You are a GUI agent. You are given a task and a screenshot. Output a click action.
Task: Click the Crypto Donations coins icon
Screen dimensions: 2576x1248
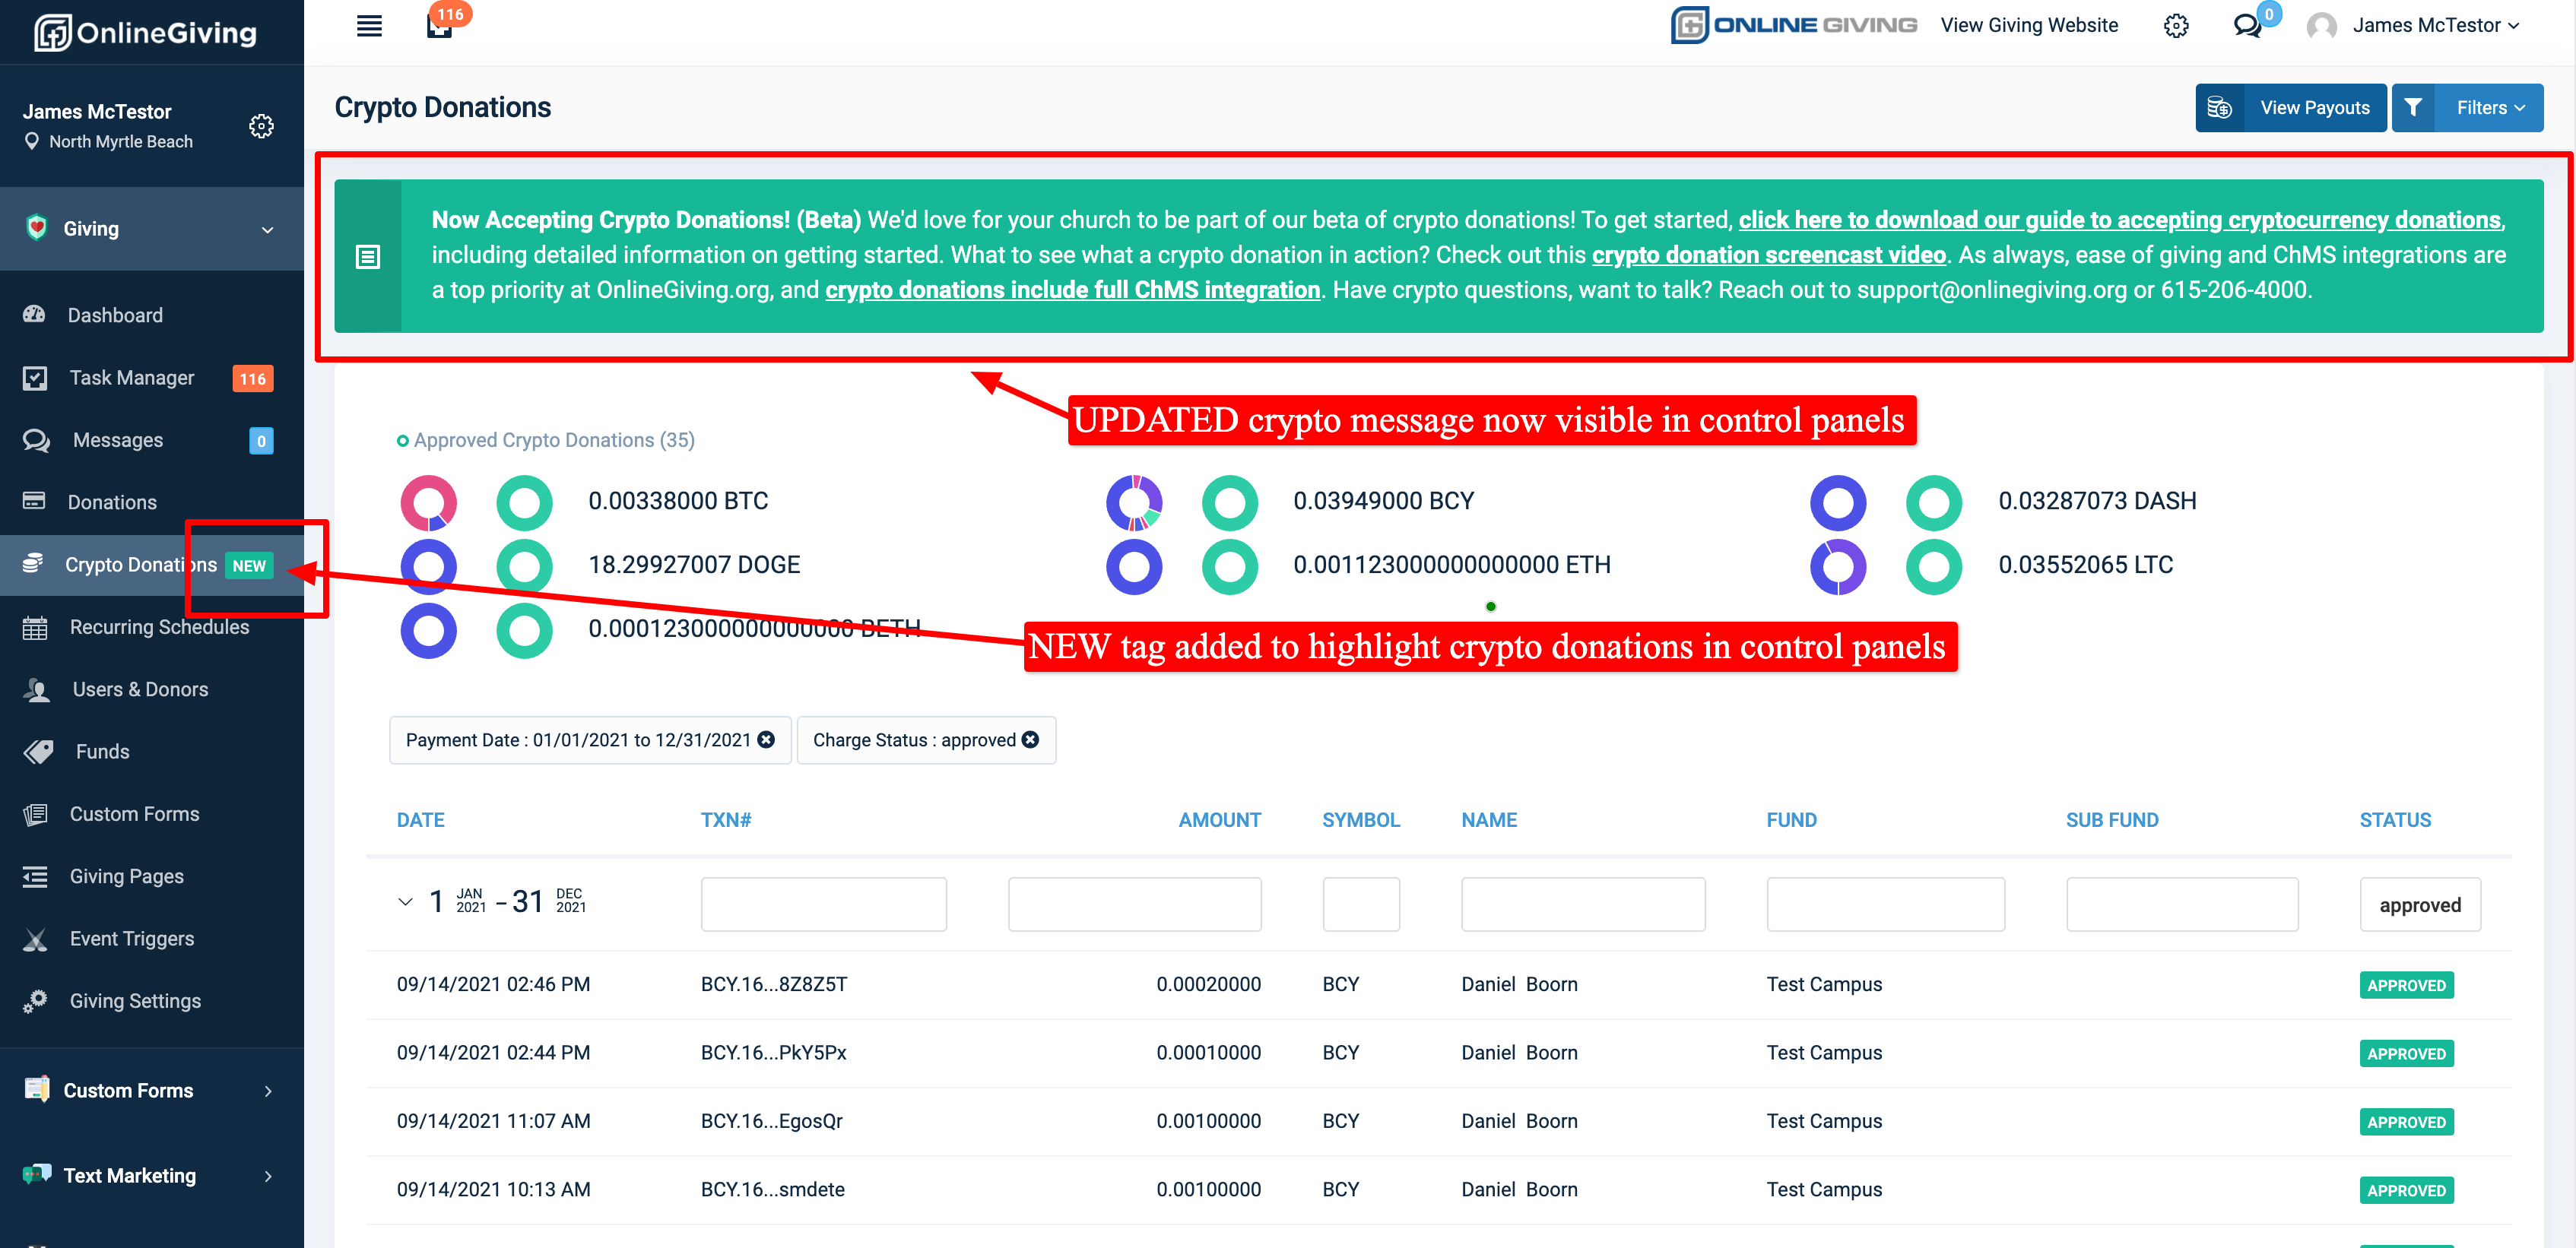(33, 564)
